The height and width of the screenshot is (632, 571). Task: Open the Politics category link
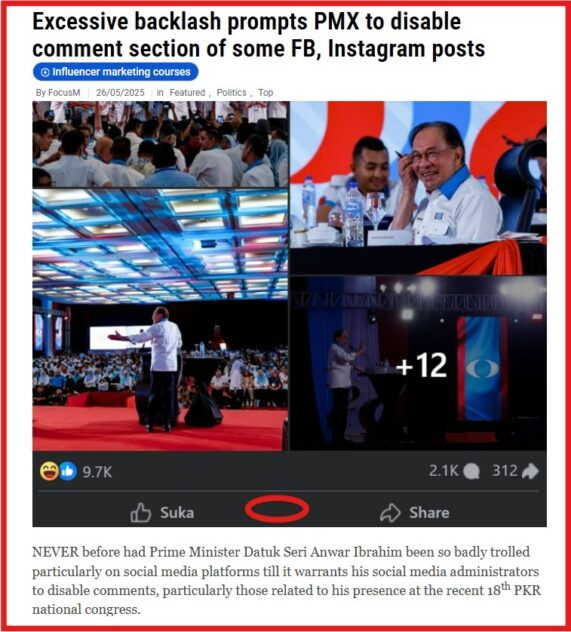tap(232, 93)
